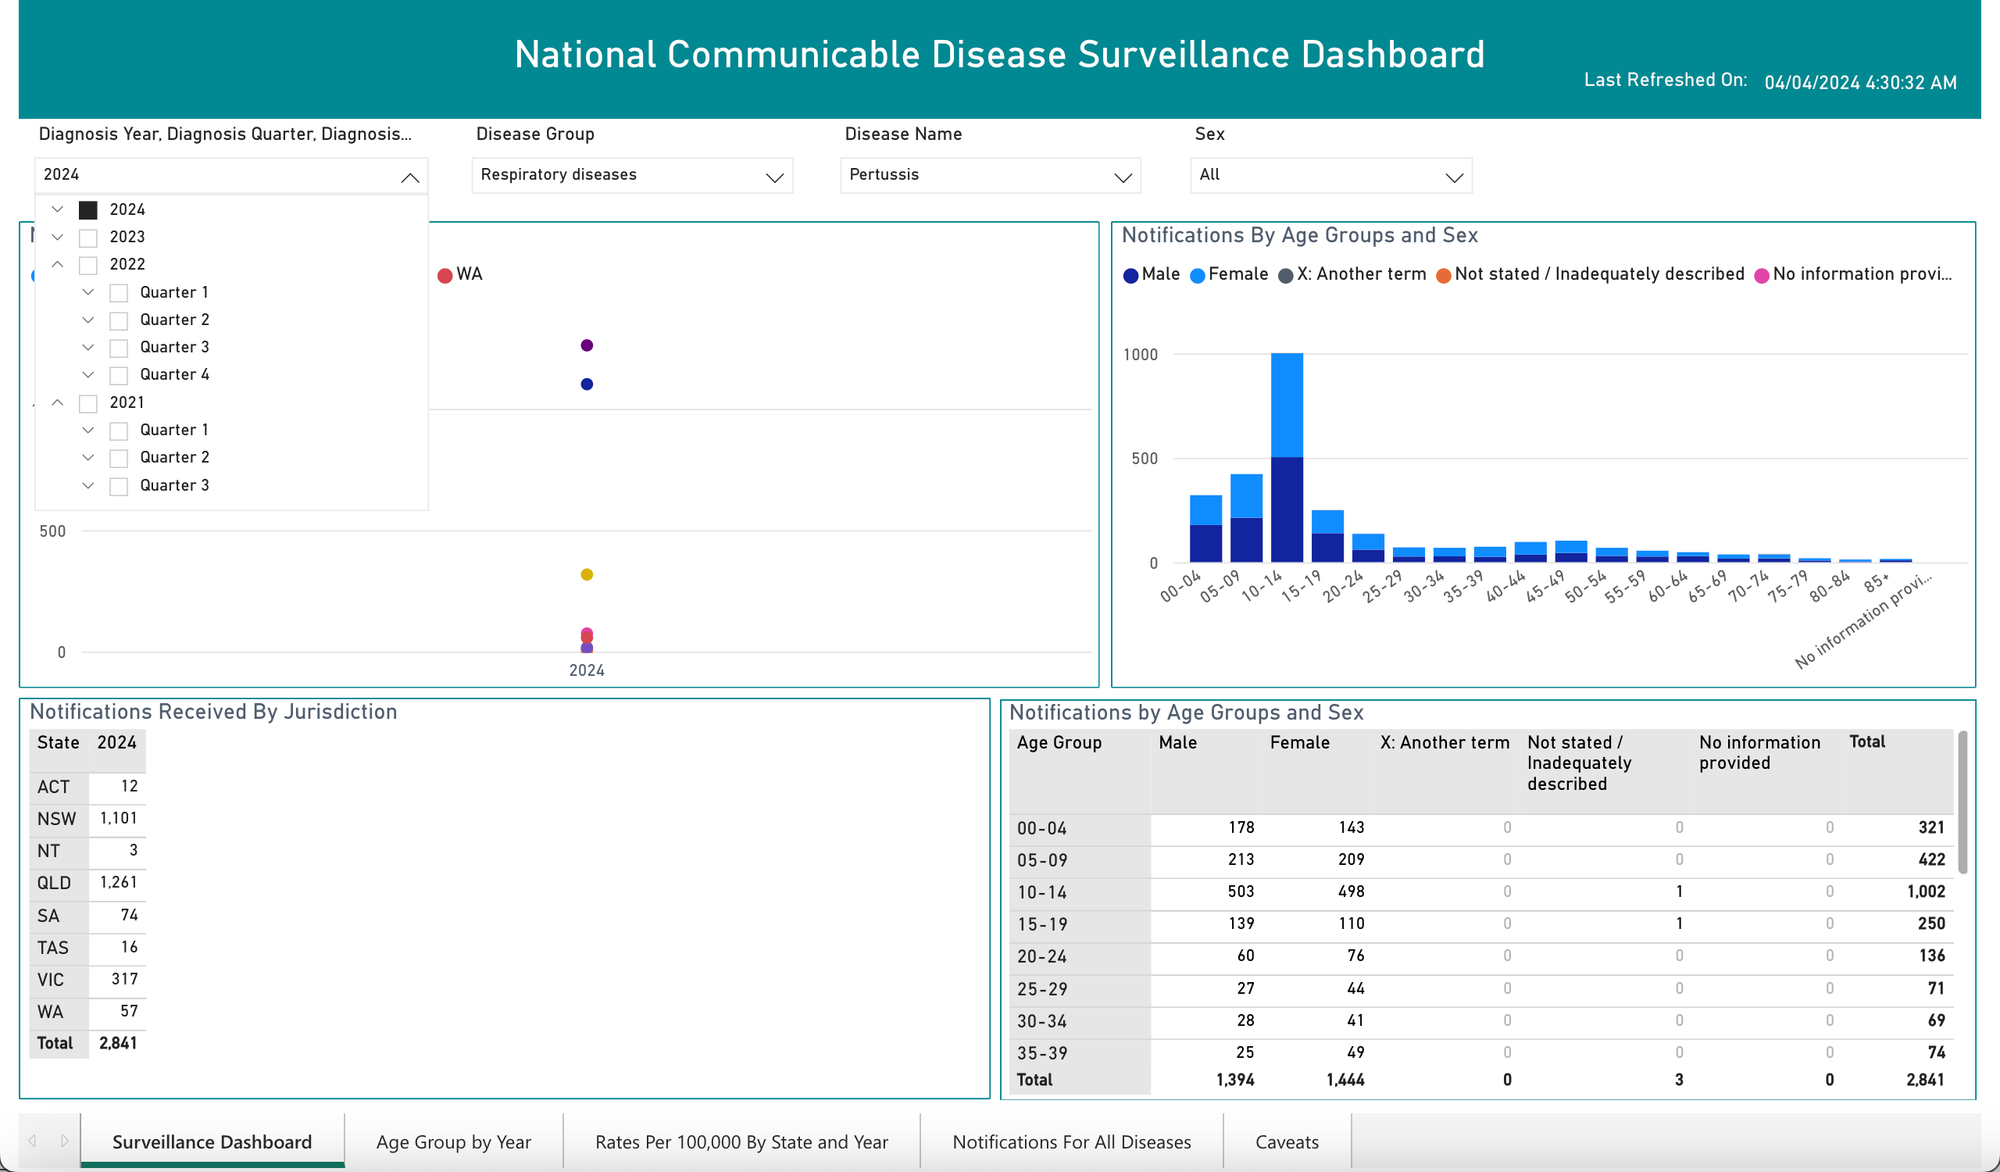
Task: Open the Caveats tab
Action: pyautogui.click(x=1287, y=1142)
